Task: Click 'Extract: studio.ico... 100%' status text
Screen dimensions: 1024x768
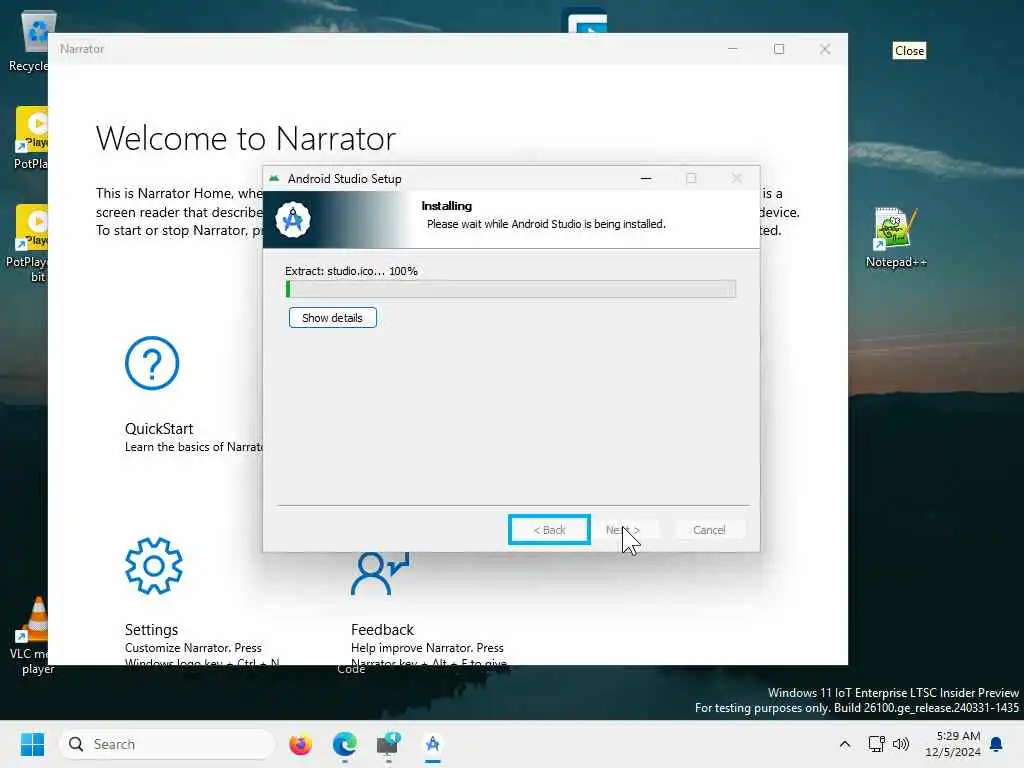Action: pos(351,271)
